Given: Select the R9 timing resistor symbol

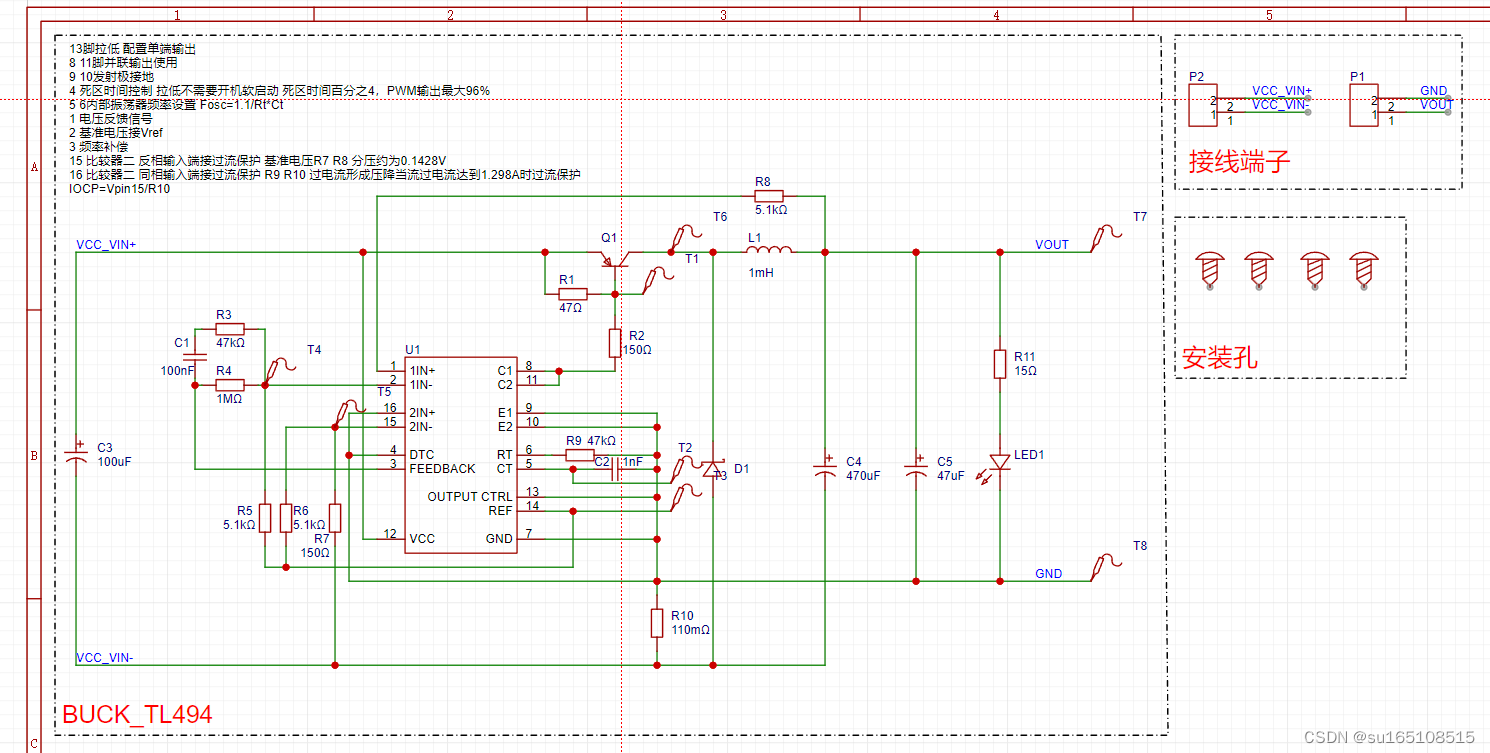Looking at the screenshot, I should pyautogui.click(x=581, y=455).
